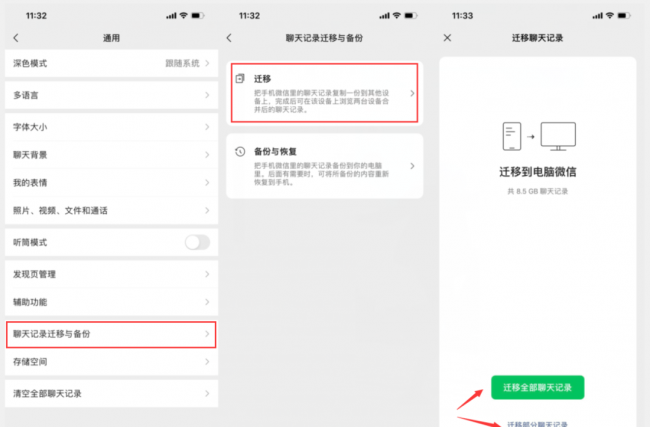Go back from 聊天记录迁移与备份 screen
The height and width of the screenshot is (427, 650).
[229, 38]
